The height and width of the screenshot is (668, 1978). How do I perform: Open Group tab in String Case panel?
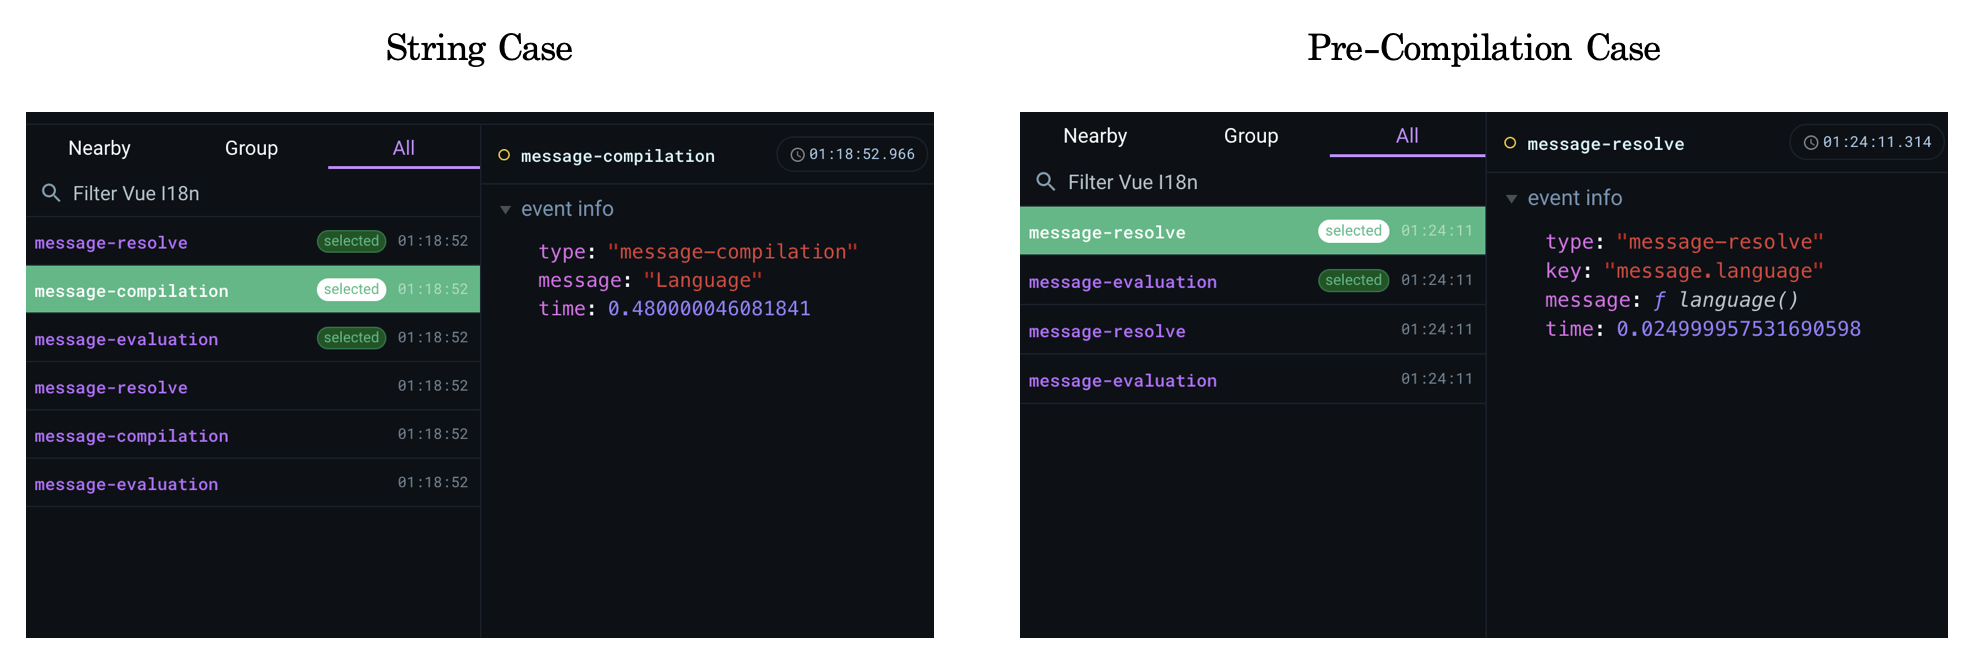pyautogui.click(x=251, y=148)
